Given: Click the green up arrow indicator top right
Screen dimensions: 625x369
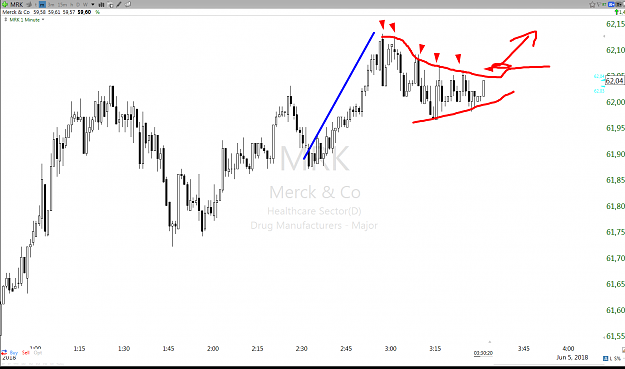Looking at the screenshot, I should (x=617, y=12).
